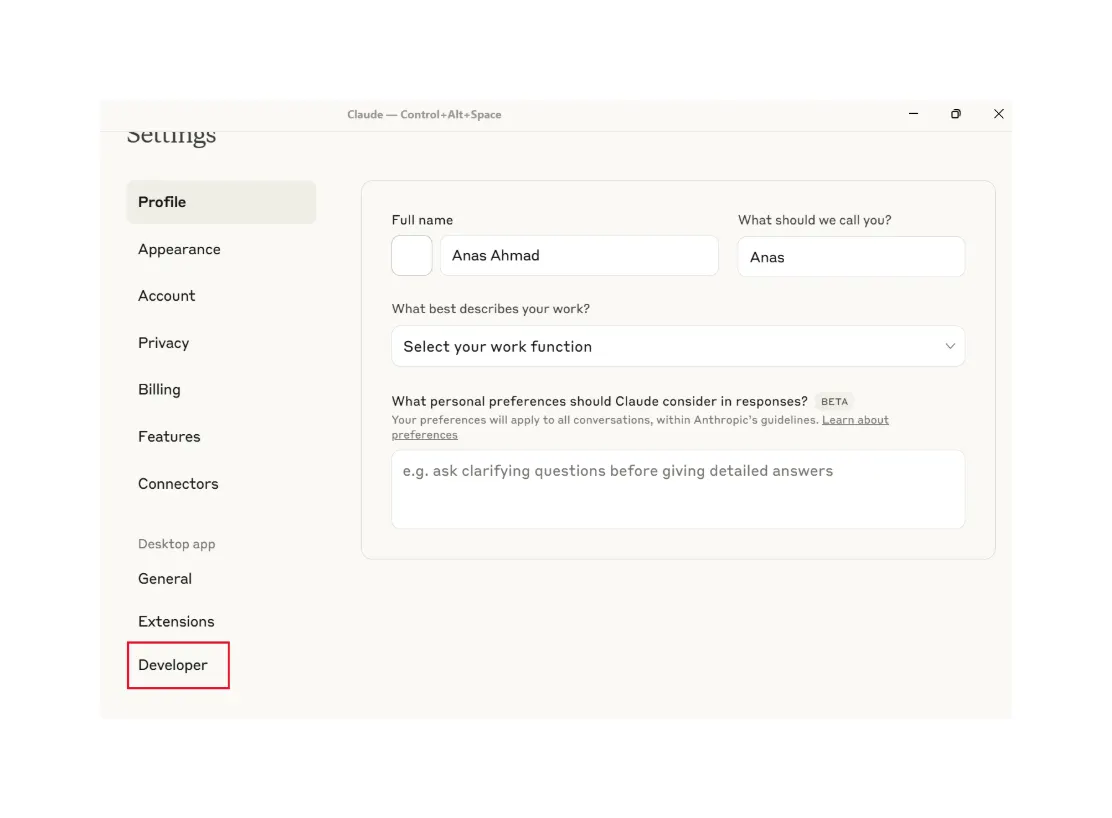Open the "Learn about preferences" link
The height and width of the screenshot is (818, 1112).
click(x=855, y=420)
